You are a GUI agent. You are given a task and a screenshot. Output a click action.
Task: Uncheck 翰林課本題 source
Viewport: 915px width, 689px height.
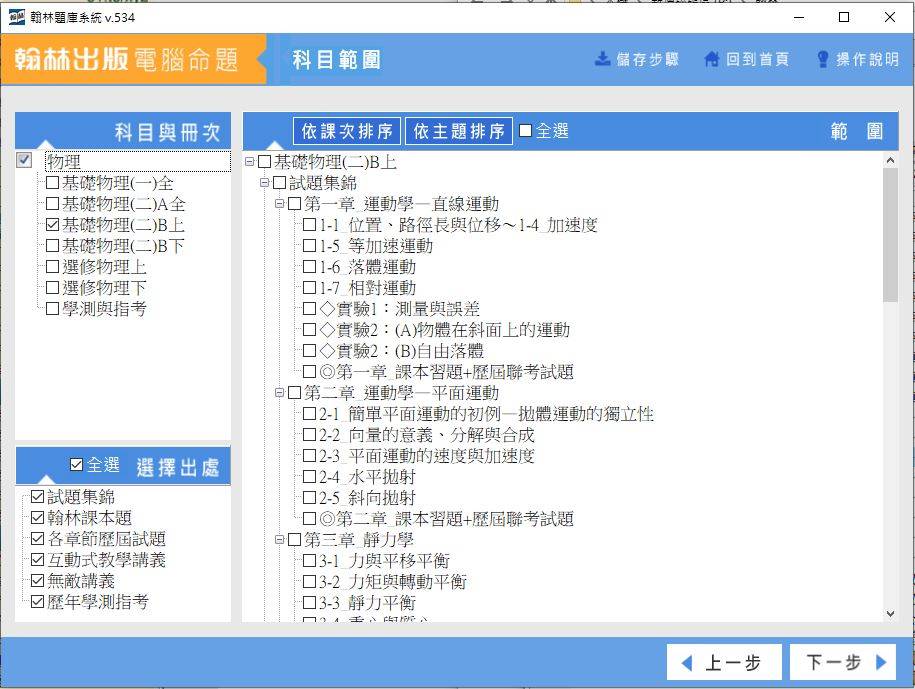[x=37, y=517]
